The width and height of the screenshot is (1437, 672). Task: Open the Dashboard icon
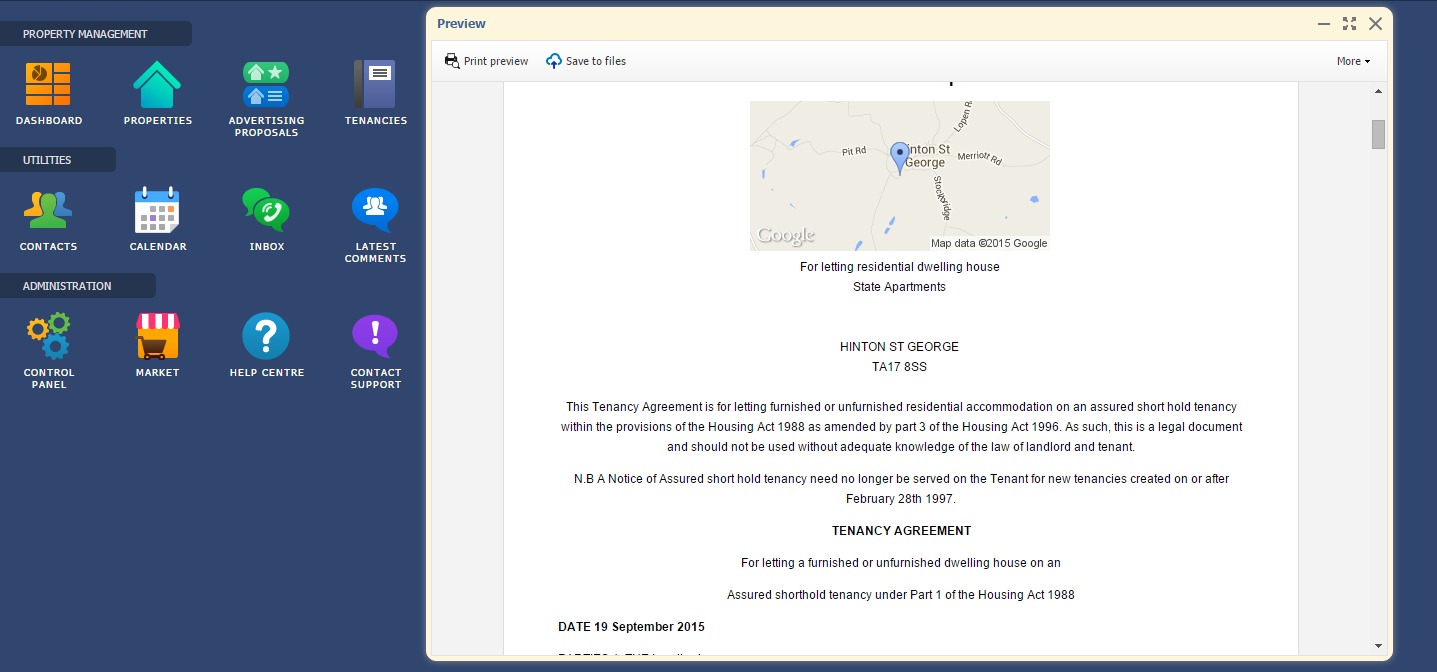tap(48, 85)
